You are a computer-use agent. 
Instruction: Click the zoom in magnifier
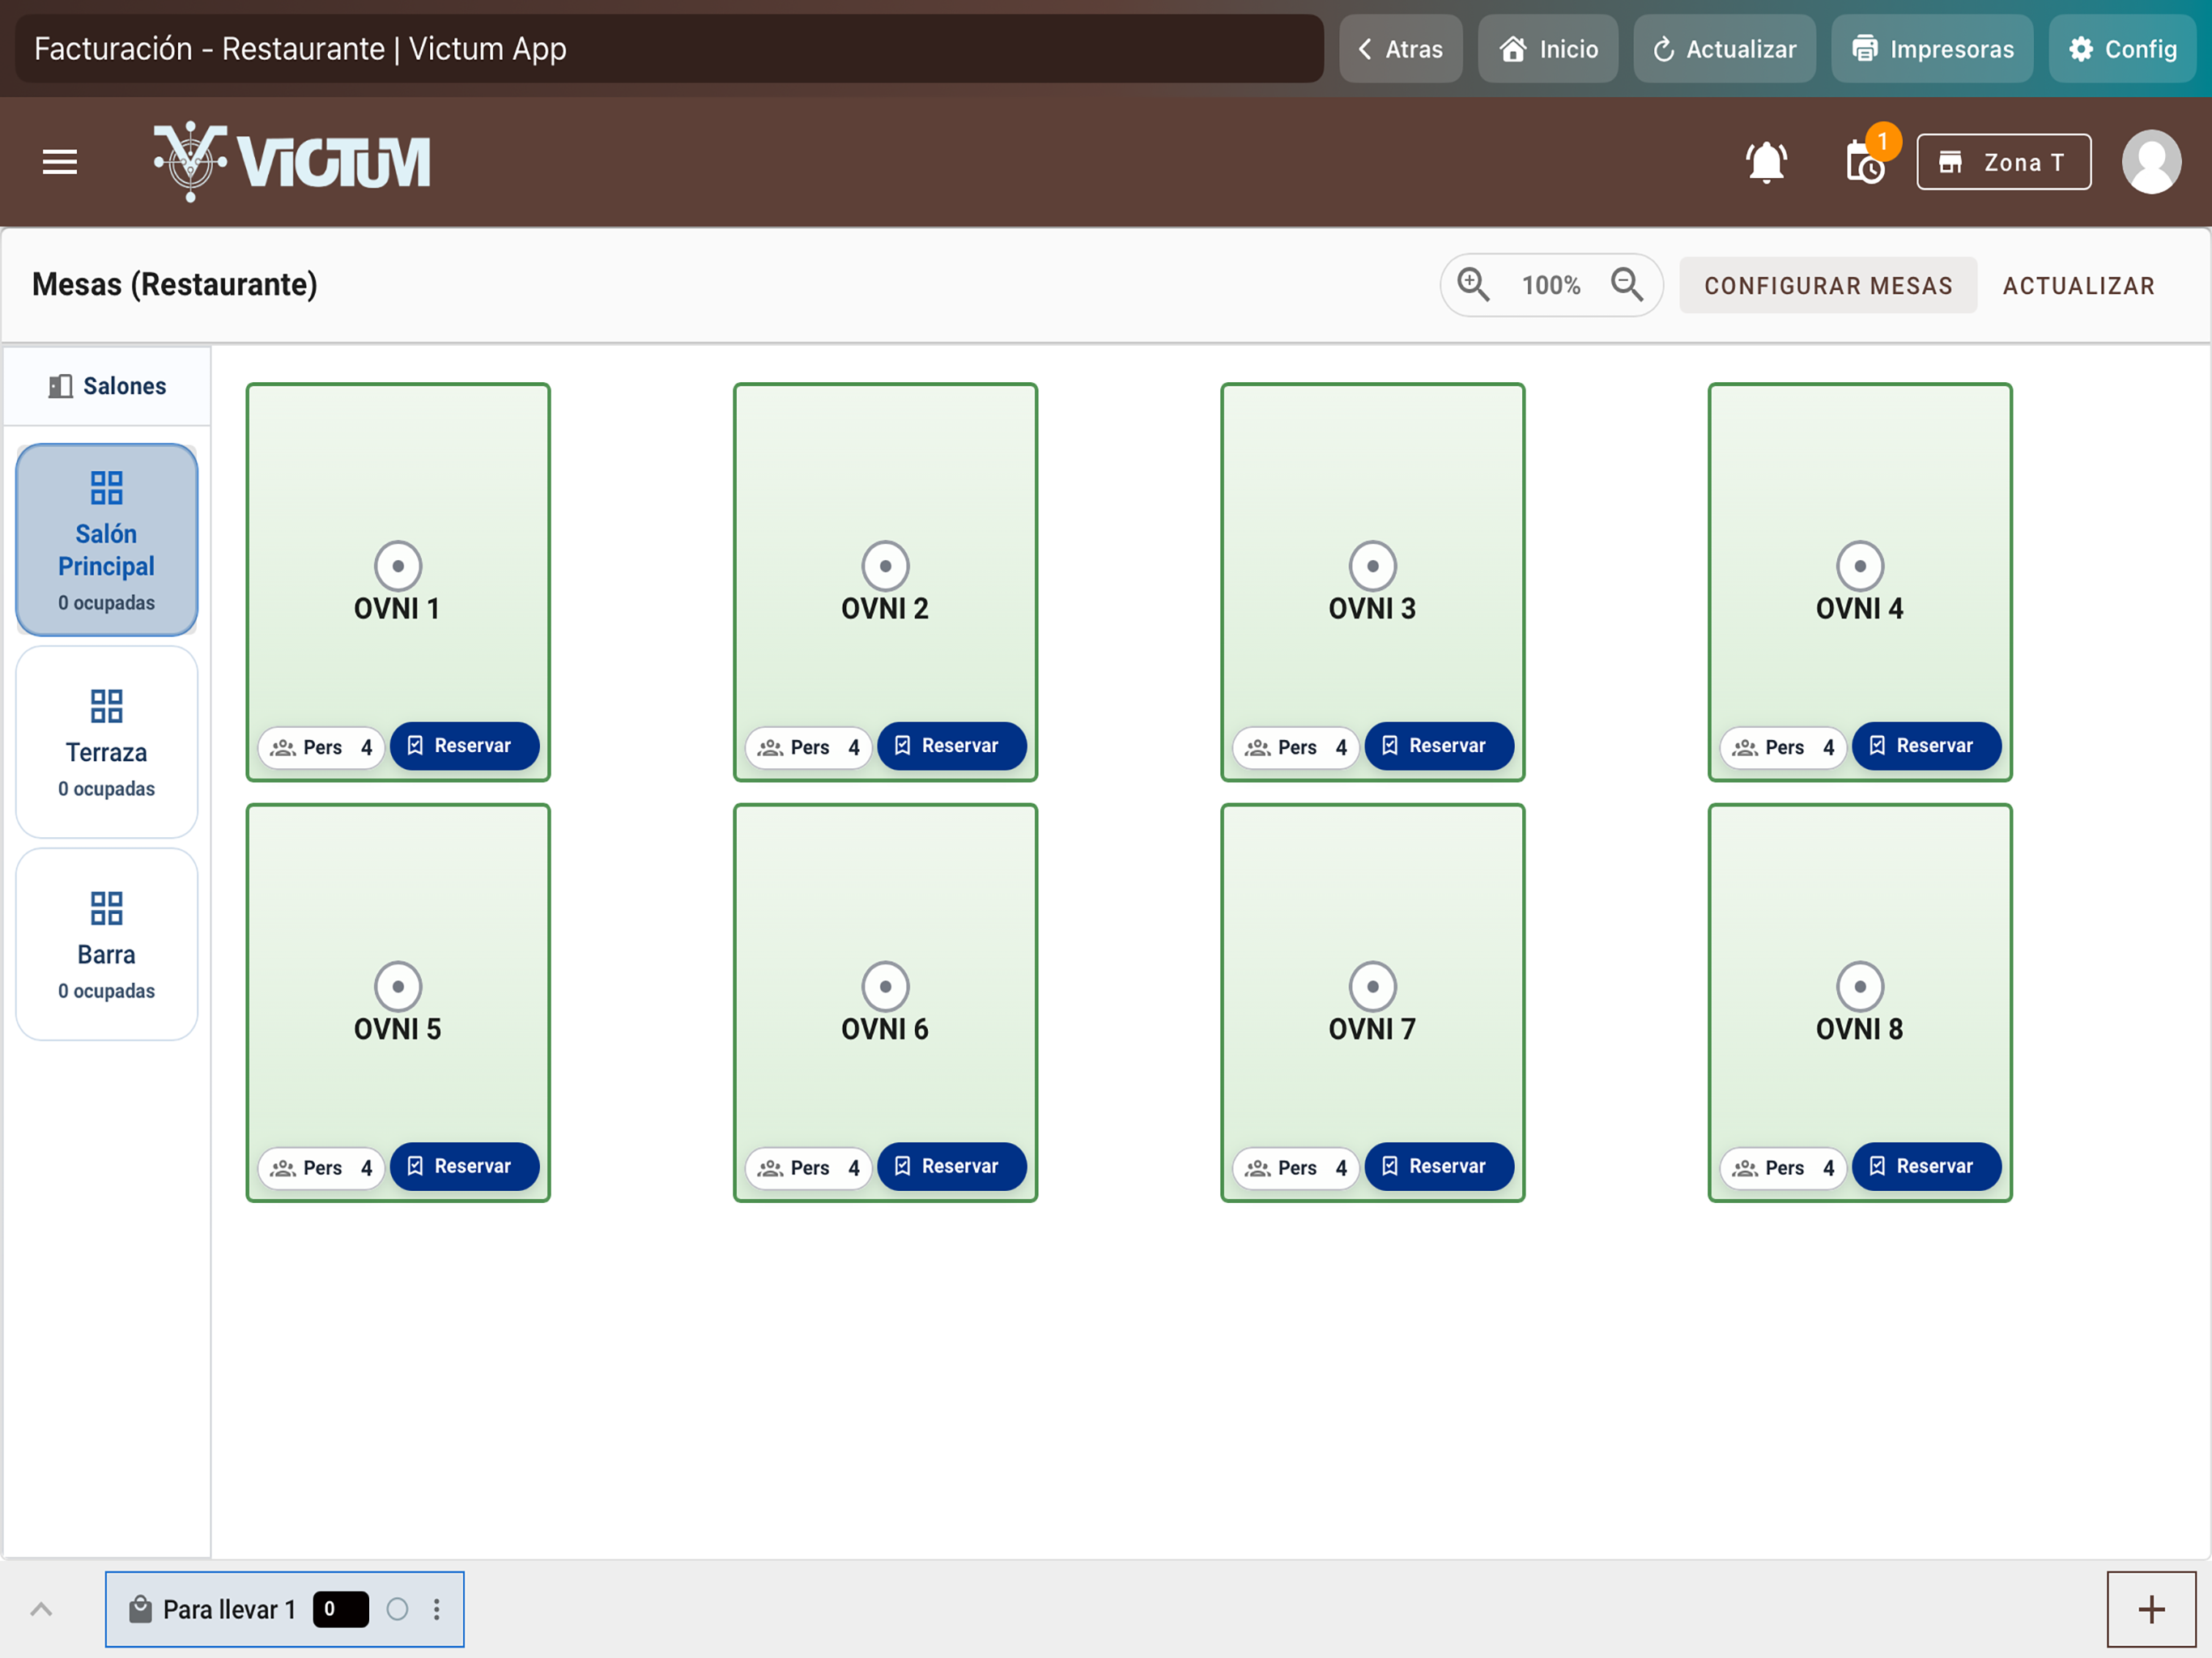point(1473,285)
